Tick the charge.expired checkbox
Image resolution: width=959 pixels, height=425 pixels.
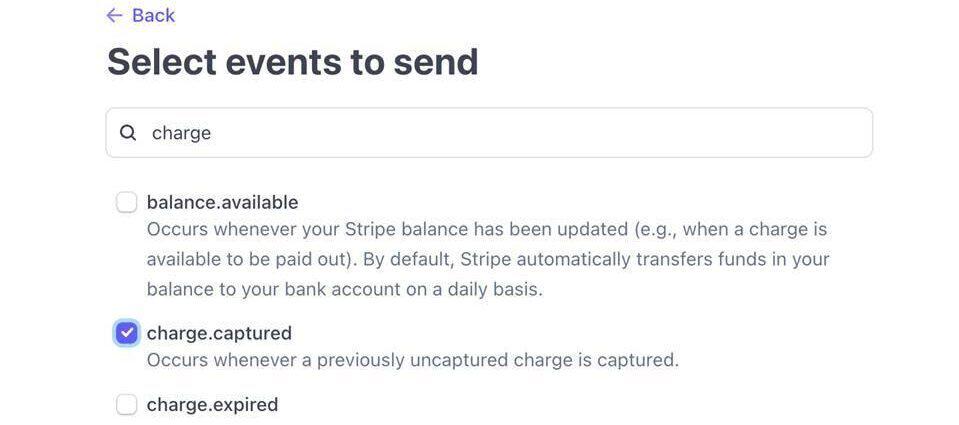pos(126,405)
